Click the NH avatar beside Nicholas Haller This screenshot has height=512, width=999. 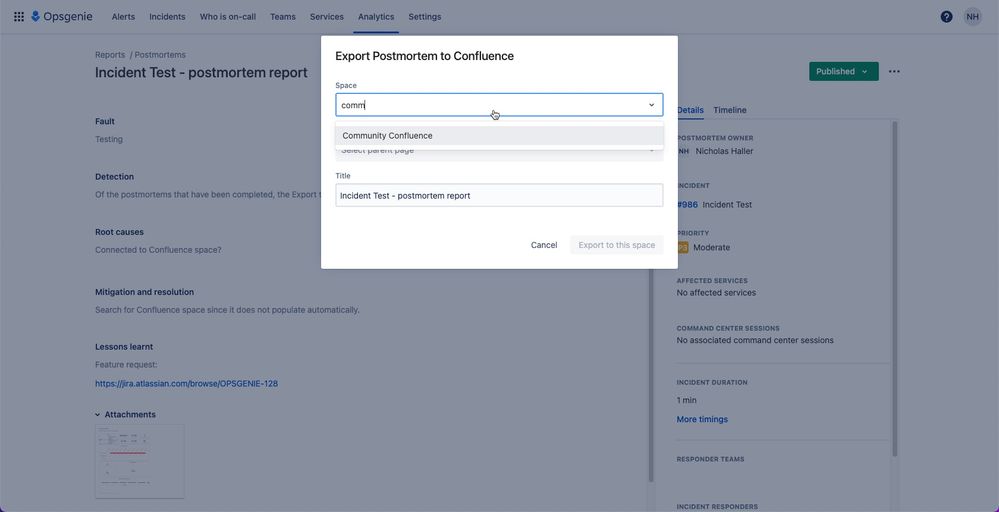pyautogui.click(x=683, y=151)
